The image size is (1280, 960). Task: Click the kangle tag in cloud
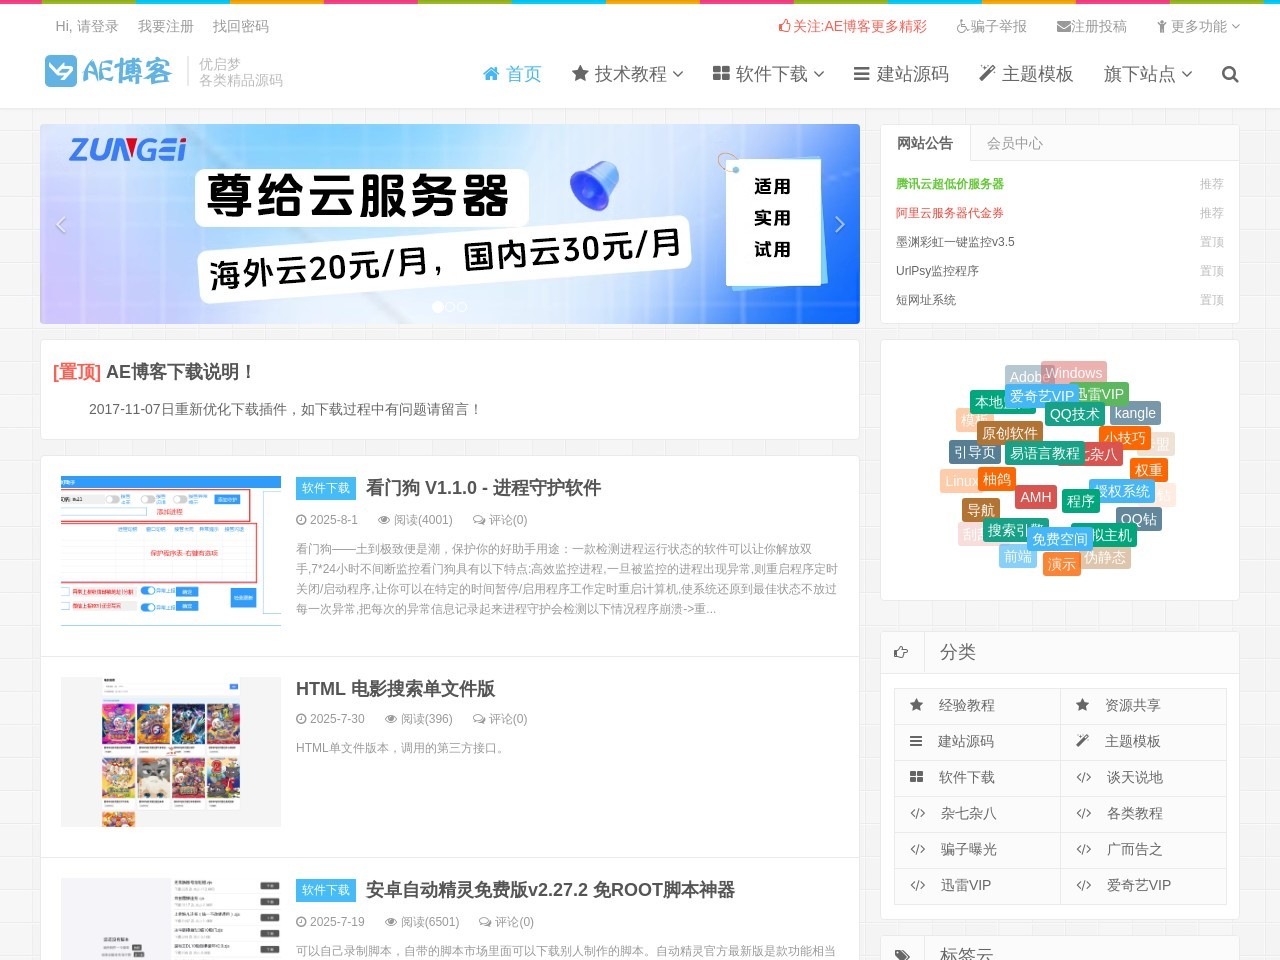click(1135, 413)
